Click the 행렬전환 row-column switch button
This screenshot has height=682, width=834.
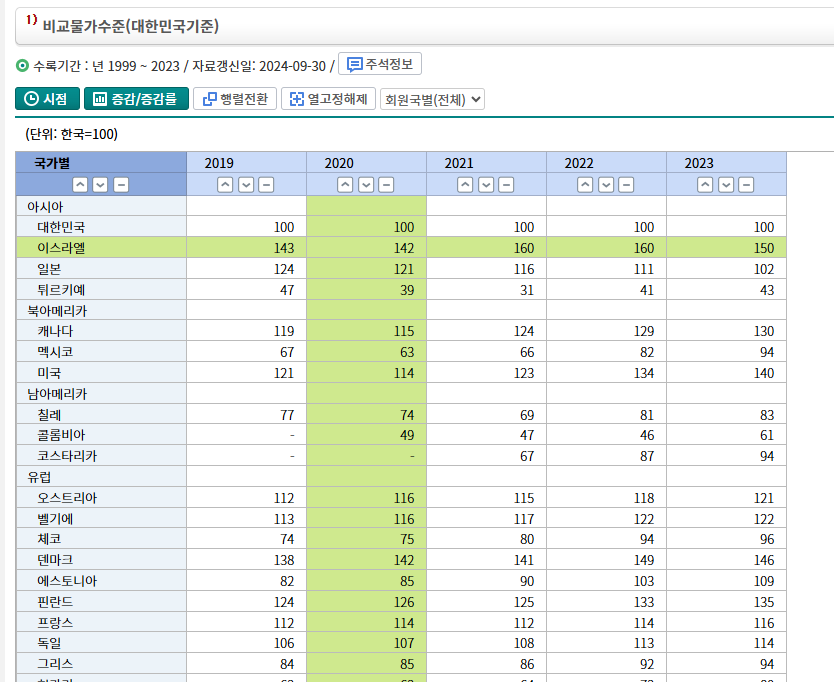(x=235, y=99)
